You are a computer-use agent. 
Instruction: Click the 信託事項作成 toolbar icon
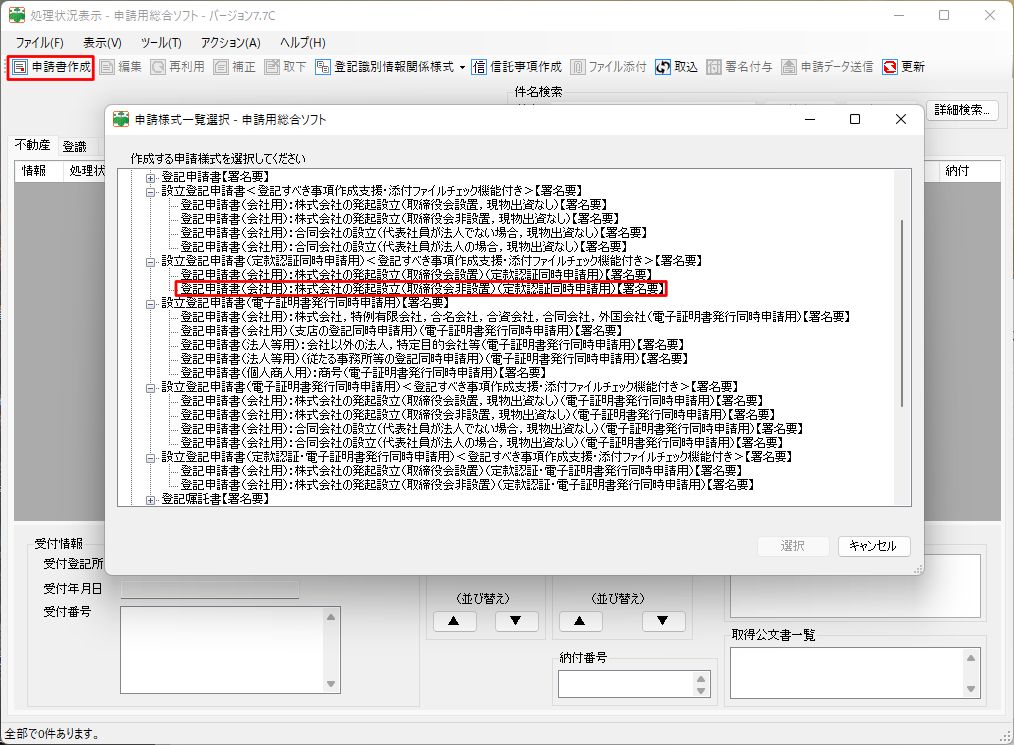(480, 67)
